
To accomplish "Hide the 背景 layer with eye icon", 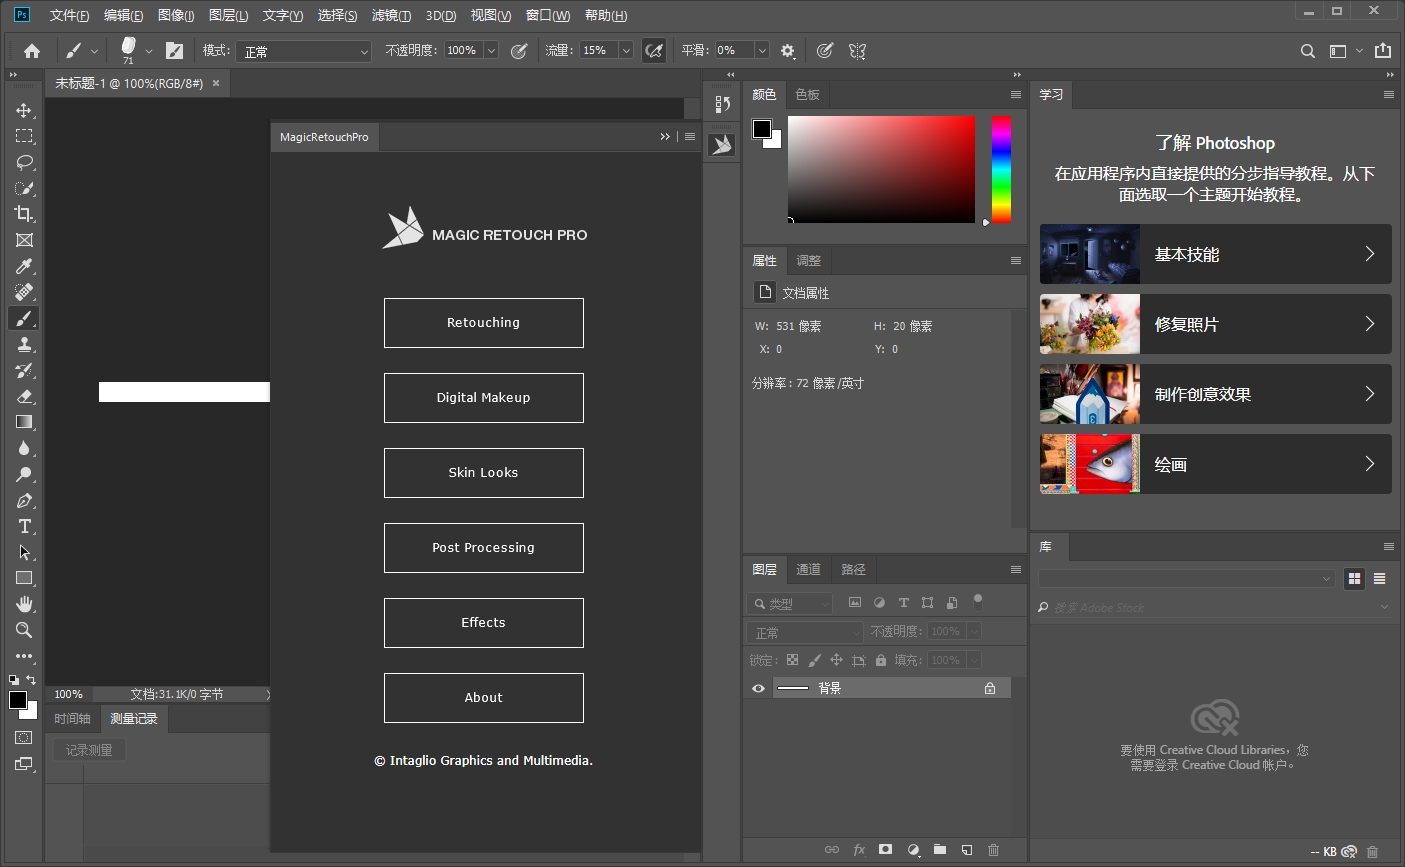I will click(758, 688).
